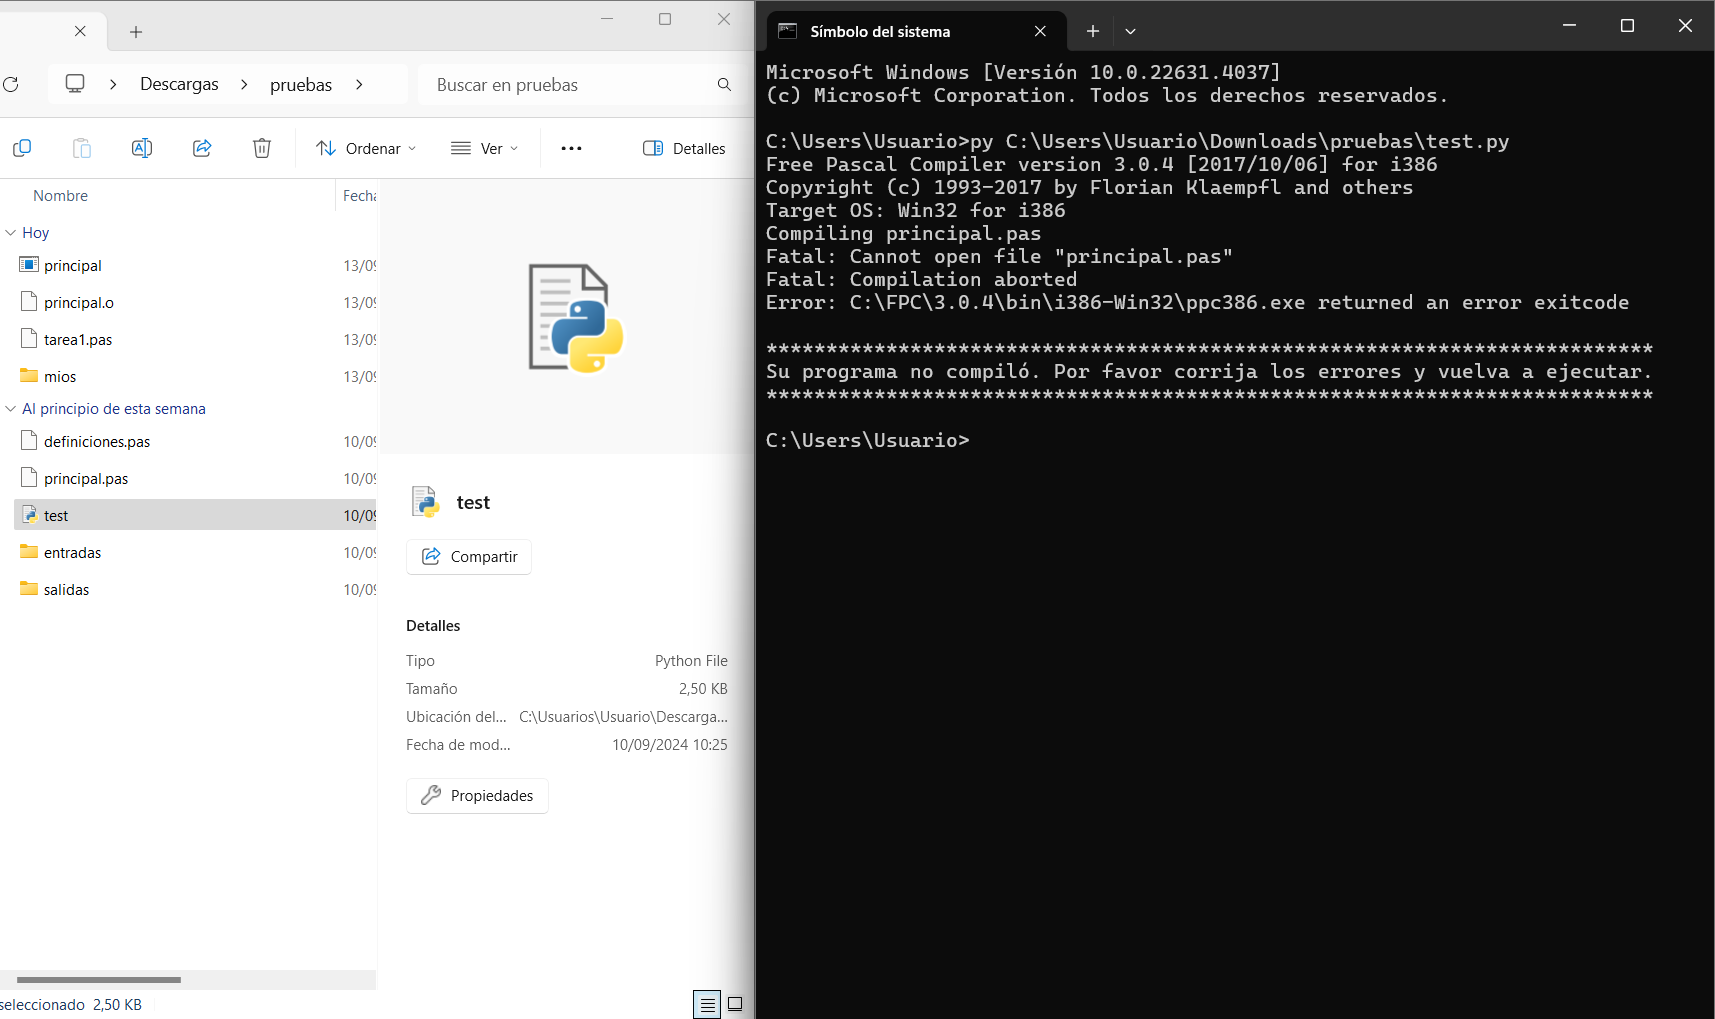
Task: Click the refresh icon beside address bar
Action: (x=11, y=85)
